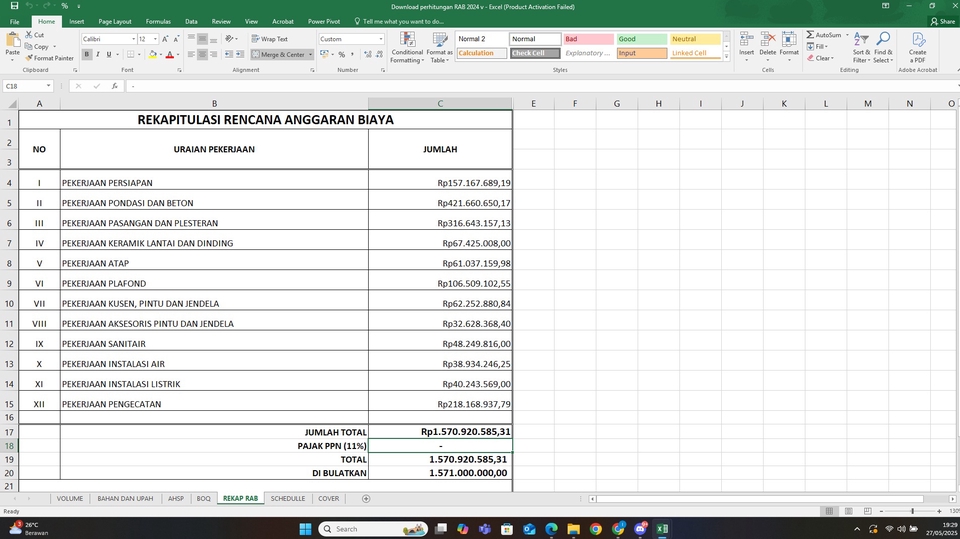Image resolution: width=960 pixels, height=539 pixels.
Task: Activate the Format Painter brush
Action: (x=49, y=58)
